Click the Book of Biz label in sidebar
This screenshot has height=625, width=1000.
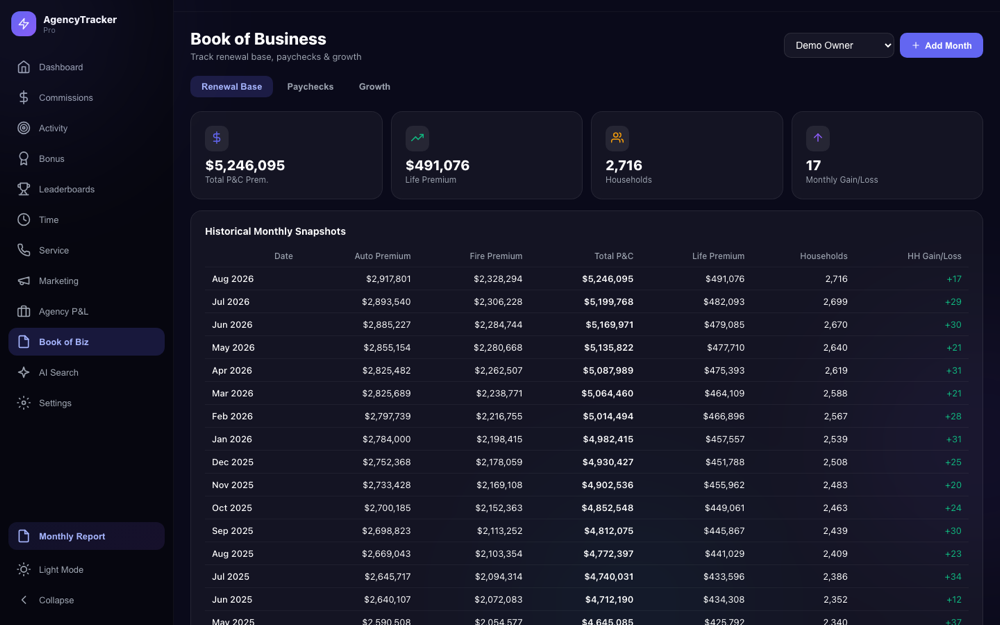pyautogui.click(x=64, y=342)
